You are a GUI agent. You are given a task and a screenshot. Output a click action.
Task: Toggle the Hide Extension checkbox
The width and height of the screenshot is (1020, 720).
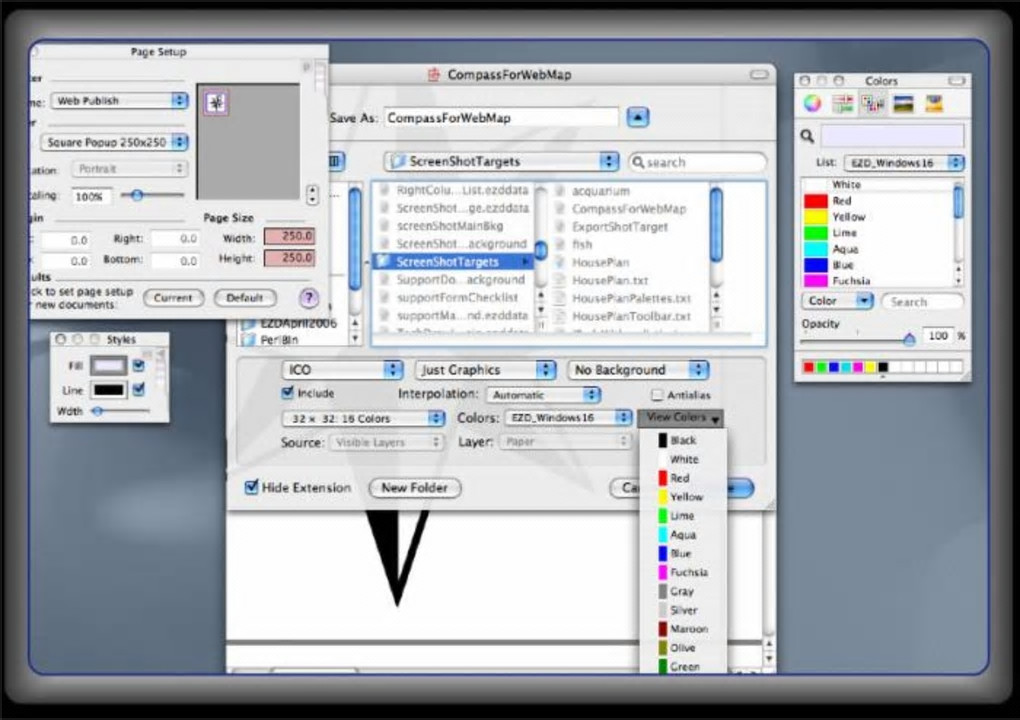(251, 487)
